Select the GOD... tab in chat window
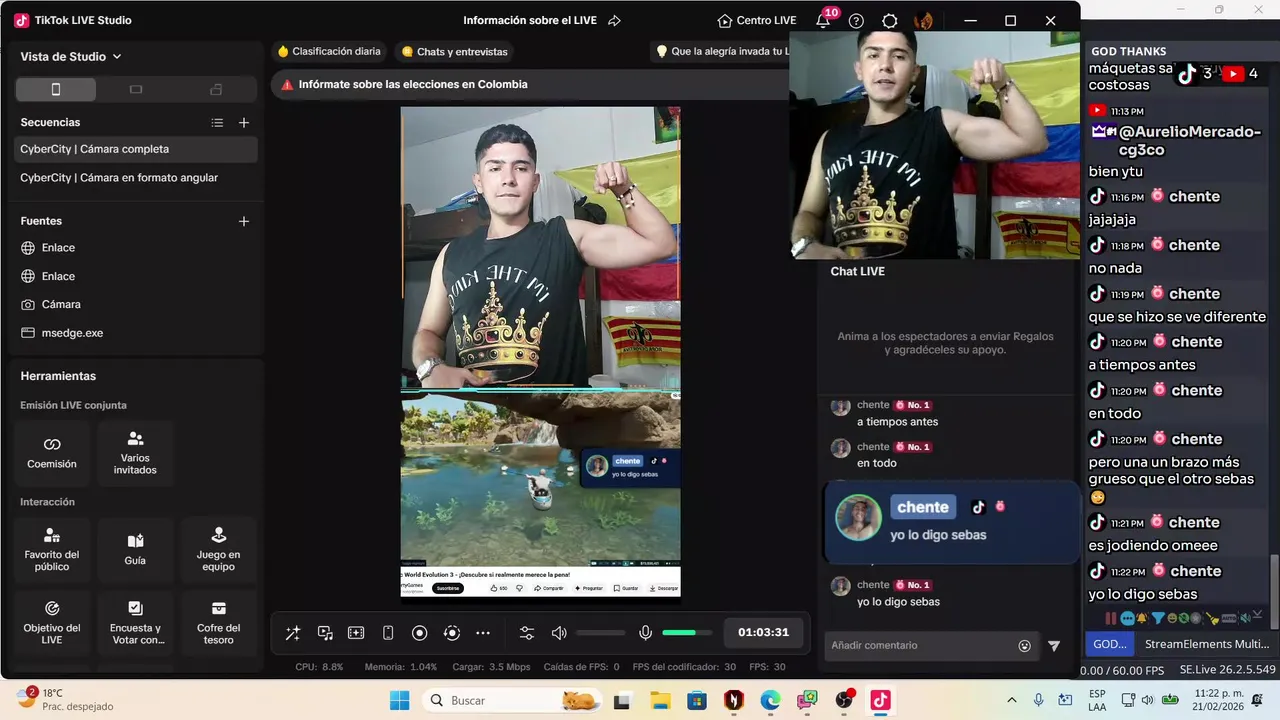The width and height of the screenshot is (1280, 720). coord(1110,644)
